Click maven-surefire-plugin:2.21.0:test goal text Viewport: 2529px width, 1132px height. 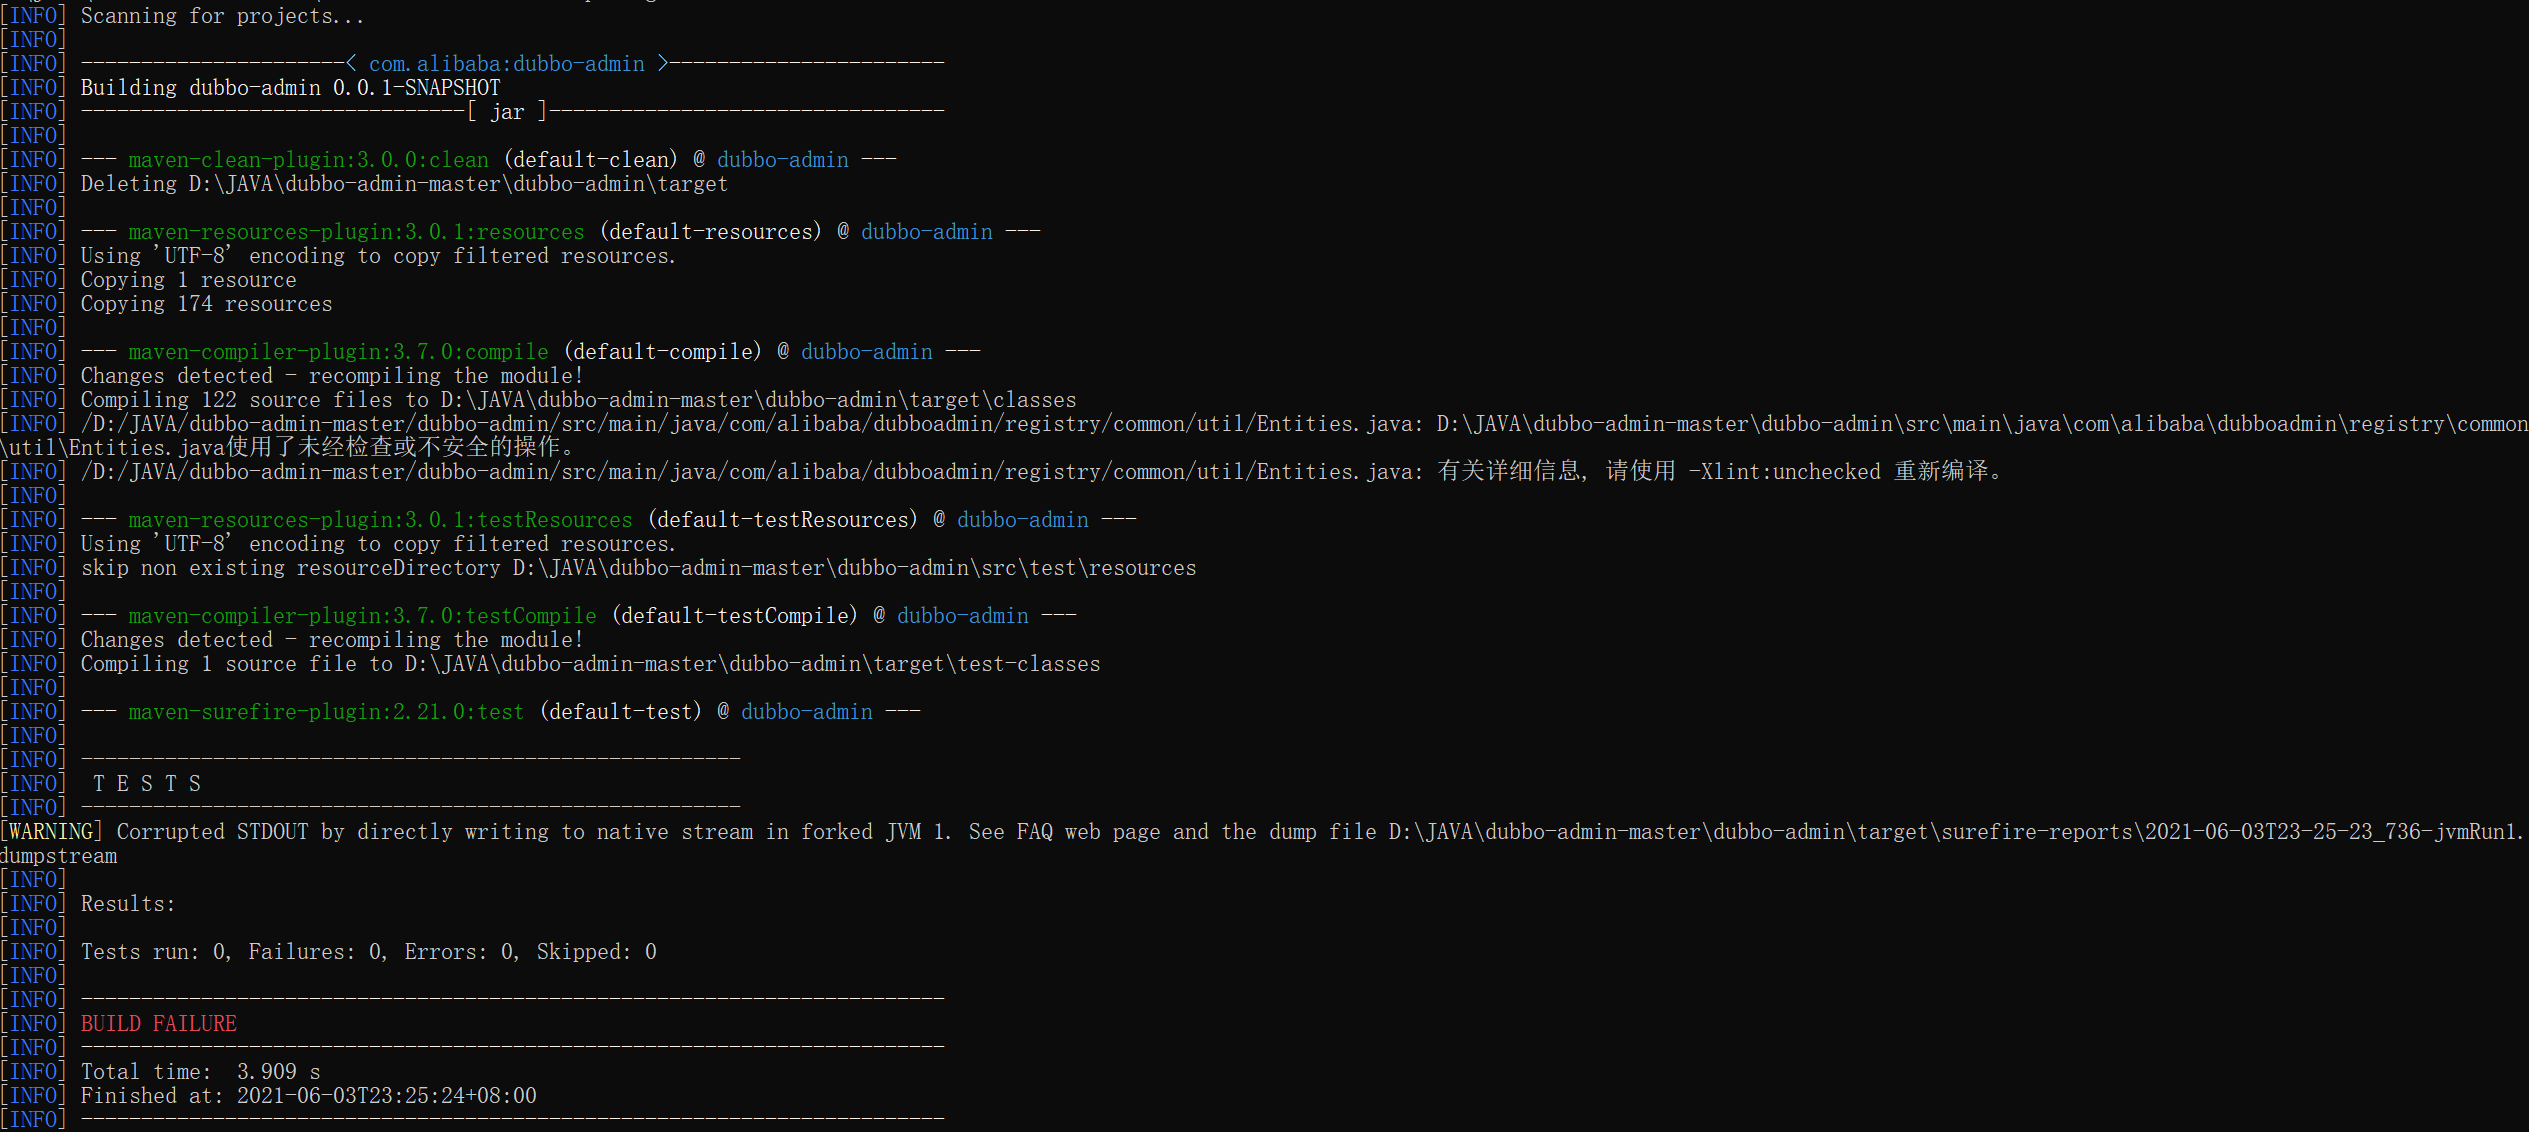[326, 712]
